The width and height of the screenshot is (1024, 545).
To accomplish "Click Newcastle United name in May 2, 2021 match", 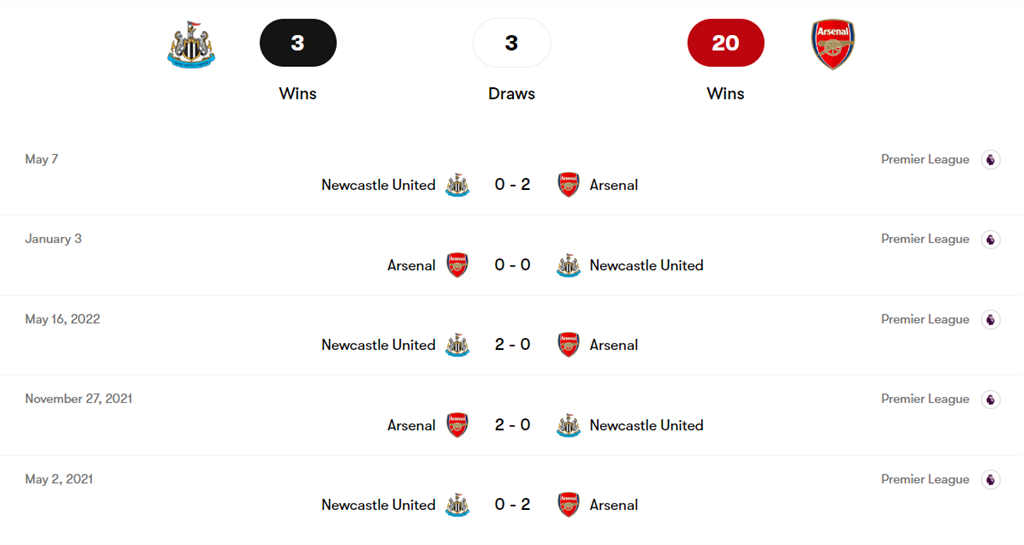I will point(378,505).
